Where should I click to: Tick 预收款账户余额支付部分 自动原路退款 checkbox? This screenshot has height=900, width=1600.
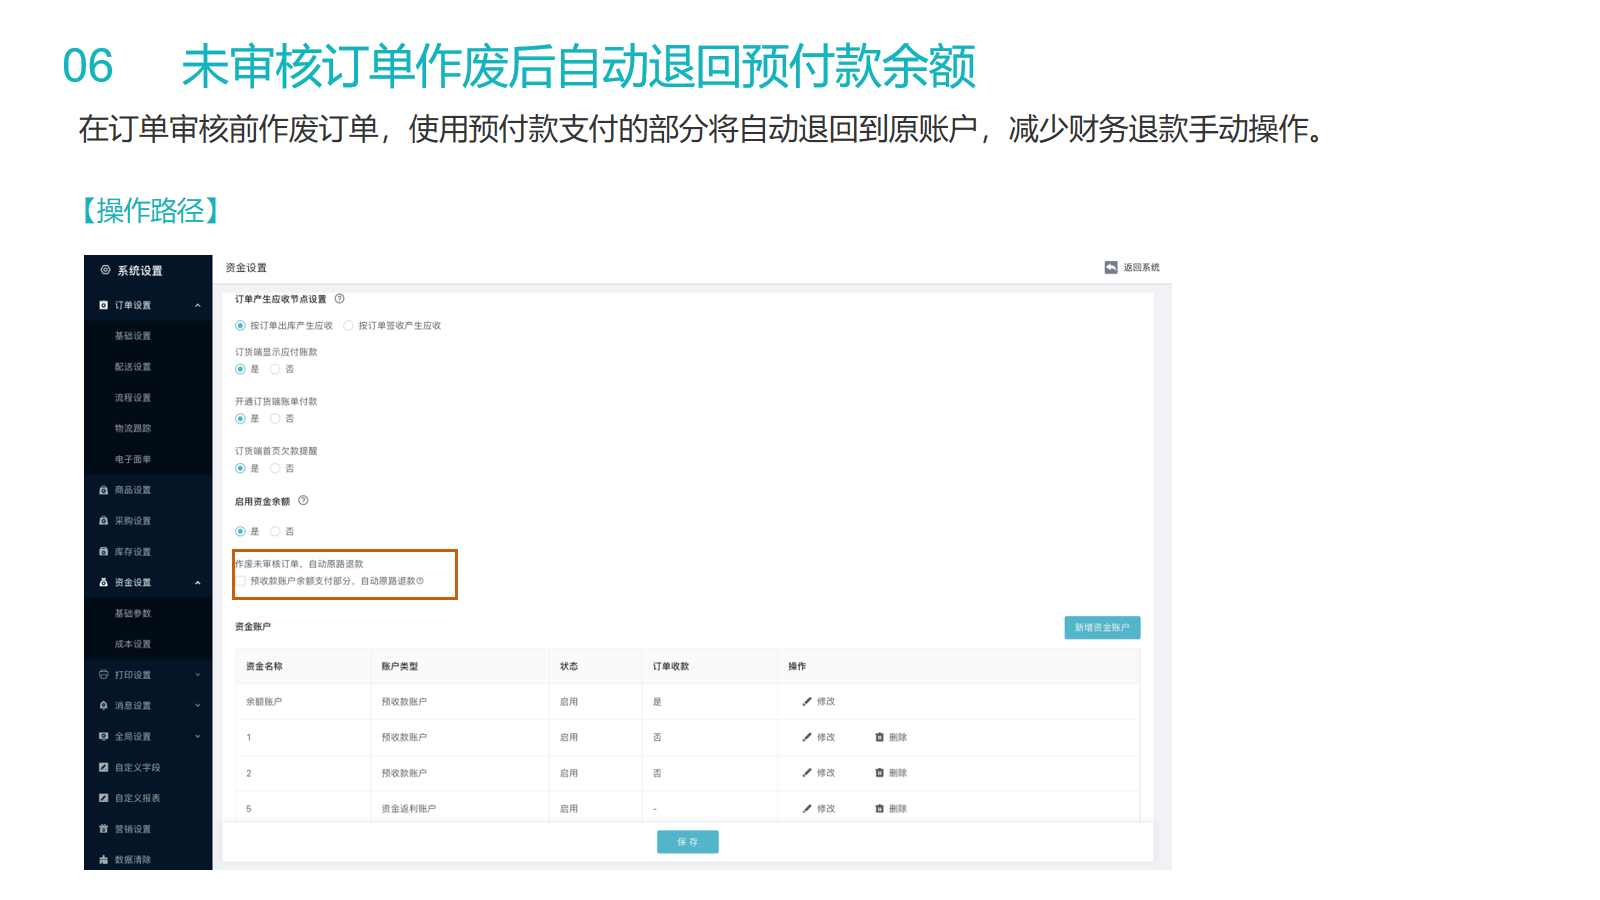tap(241, 581)
